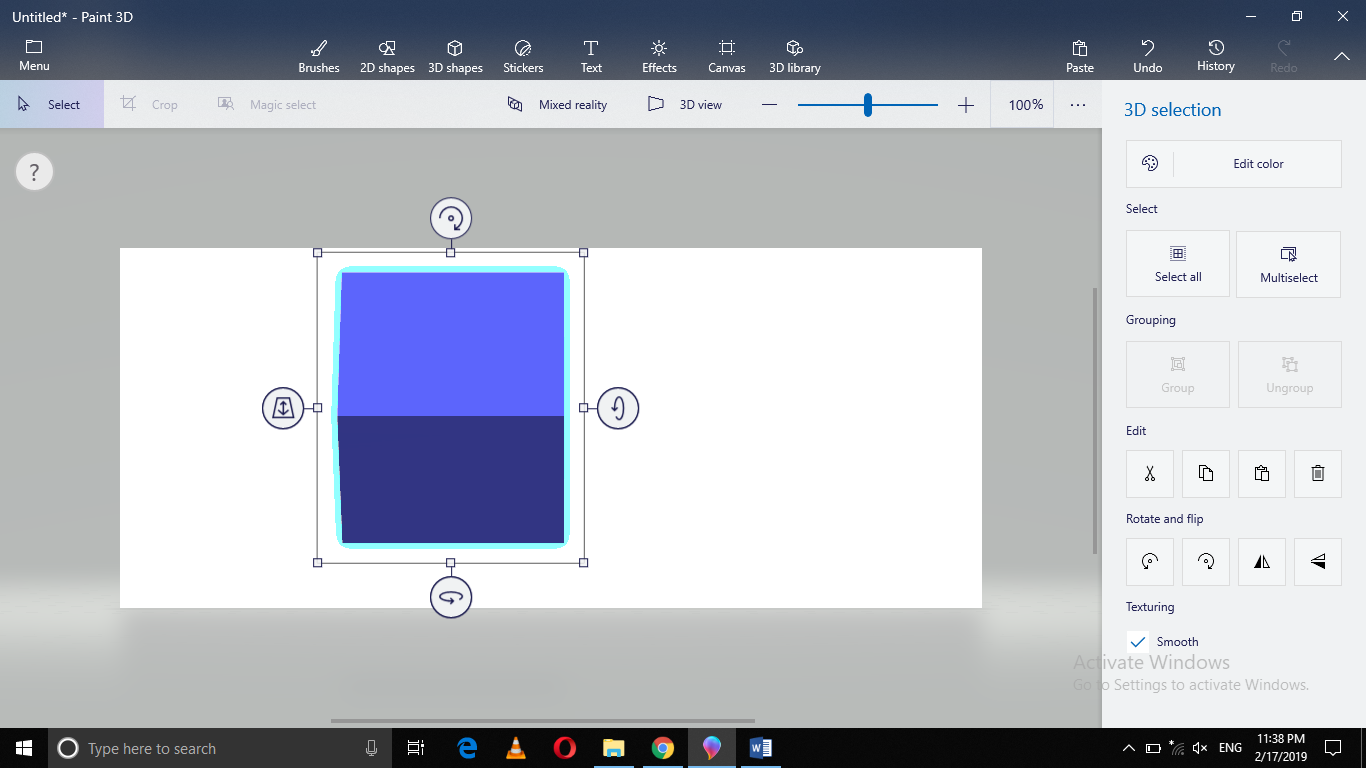Switch to 3D view mode
The height and width of the screenshot is (768, 1366).
point(685,104)
